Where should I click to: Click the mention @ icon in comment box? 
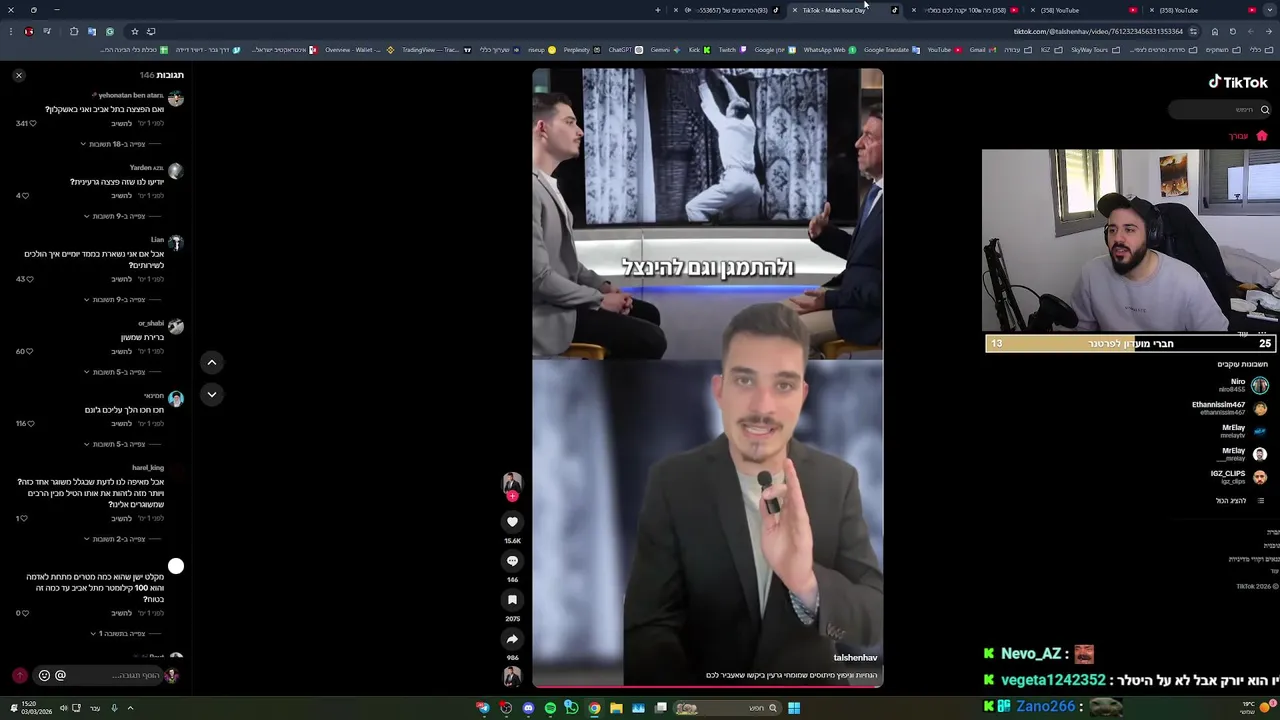[x=60, y=675]
